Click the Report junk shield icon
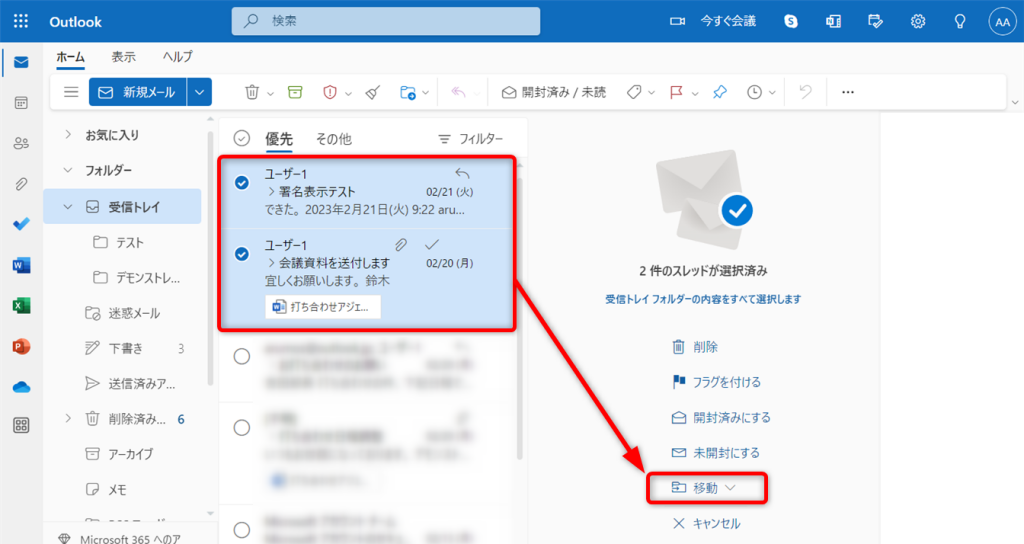 [330, 92]
